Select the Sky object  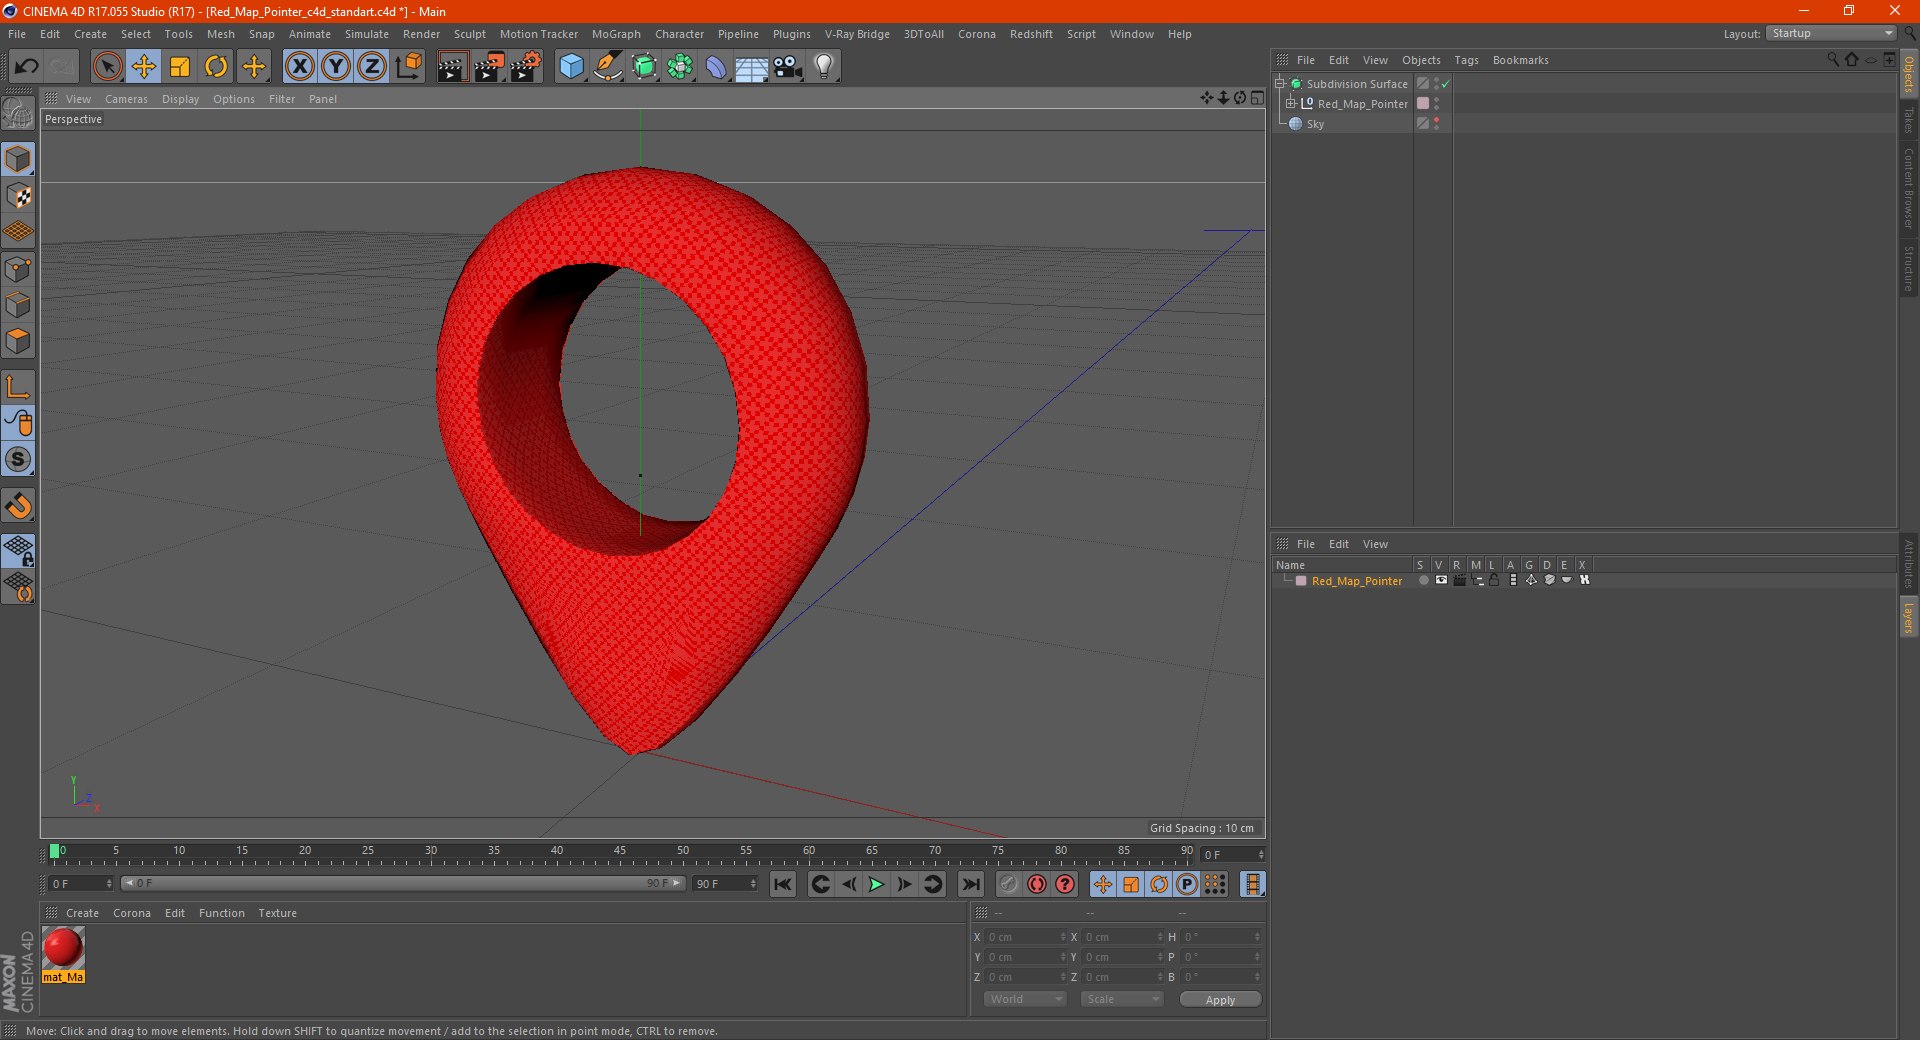[1315, 124]
